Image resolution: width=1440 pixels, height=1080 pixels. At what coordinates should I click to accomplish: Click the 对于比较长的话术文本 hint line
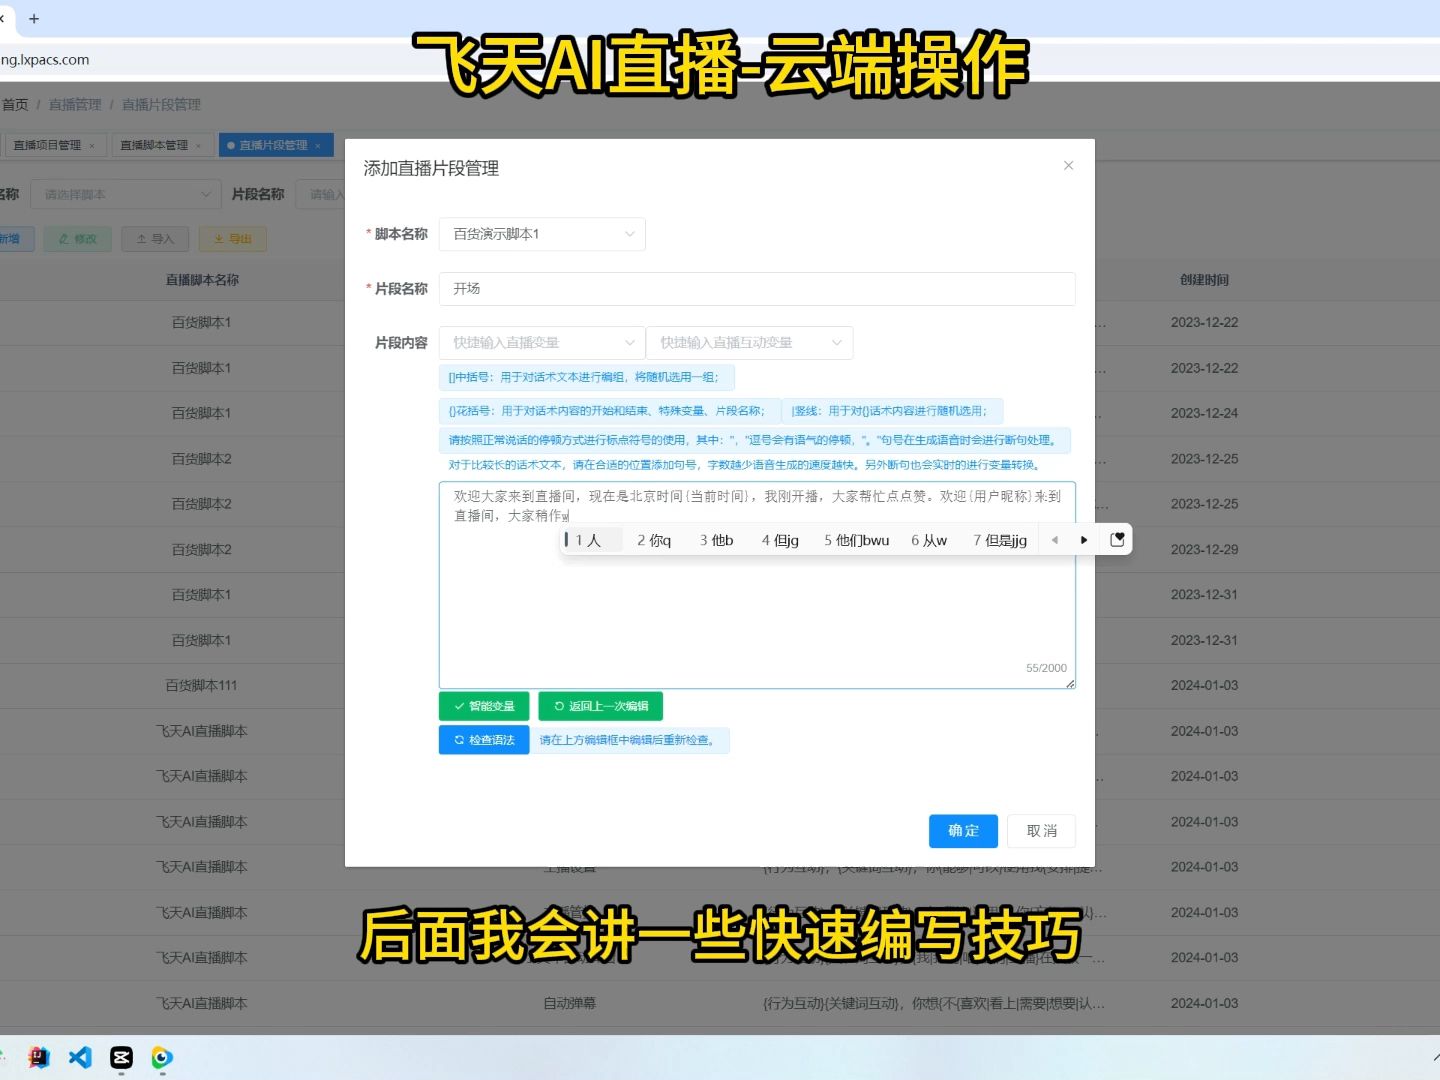pos(746,465)
